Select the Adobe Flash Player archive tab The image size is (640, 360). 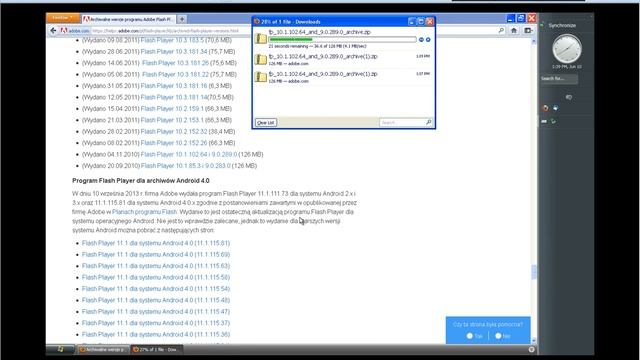coord(128,19)
